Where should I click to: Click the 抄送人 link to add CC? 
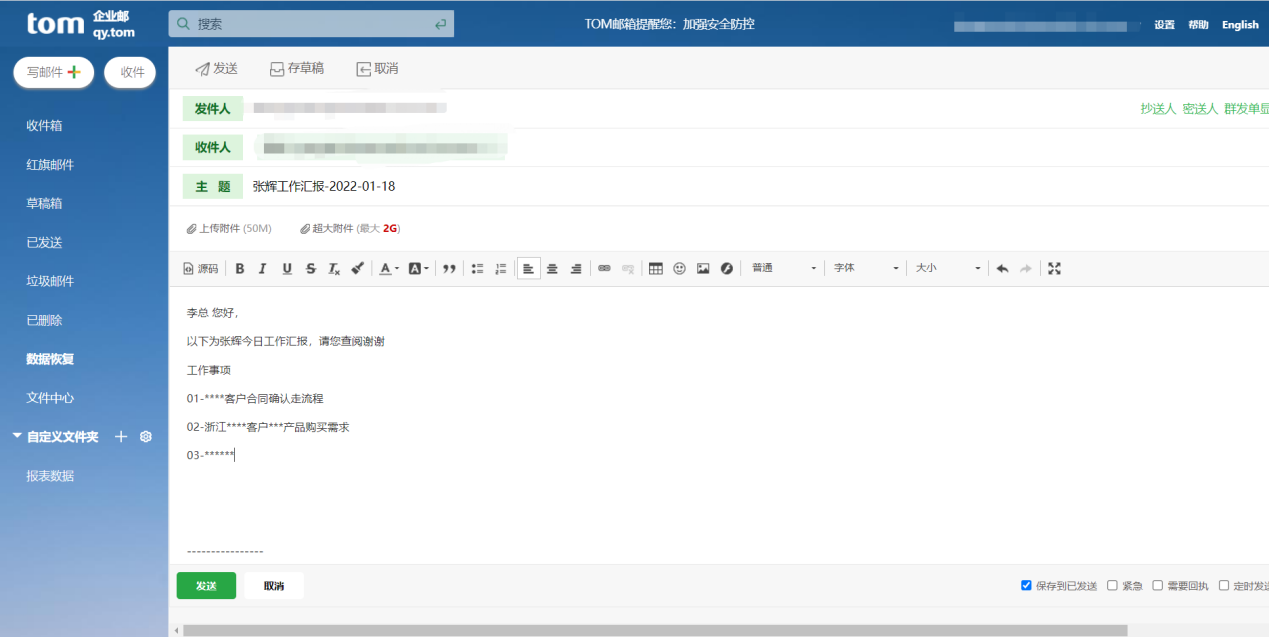point(1158,109)
